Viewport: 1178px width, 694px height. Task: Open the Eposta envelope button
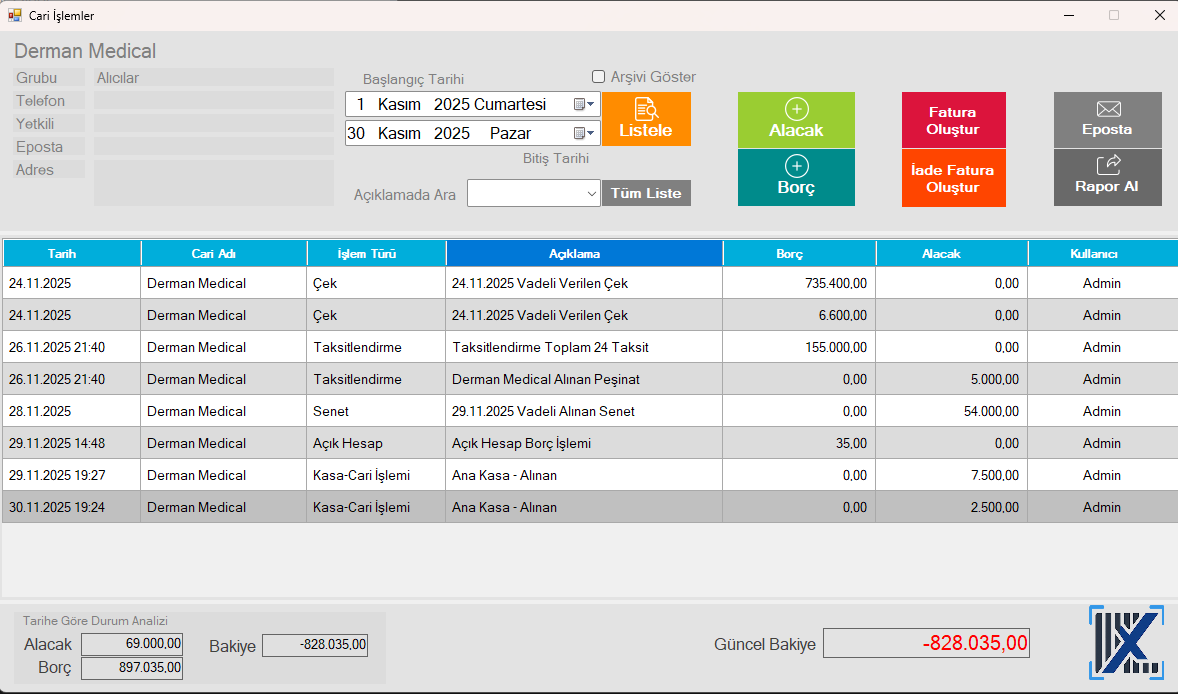pyautogui.click(x=1107, y=119)
